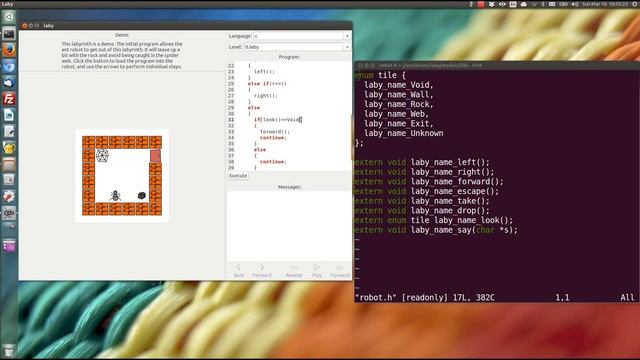
Task: Open the purple app icon in the dock
Action: [x=9, y=246]
